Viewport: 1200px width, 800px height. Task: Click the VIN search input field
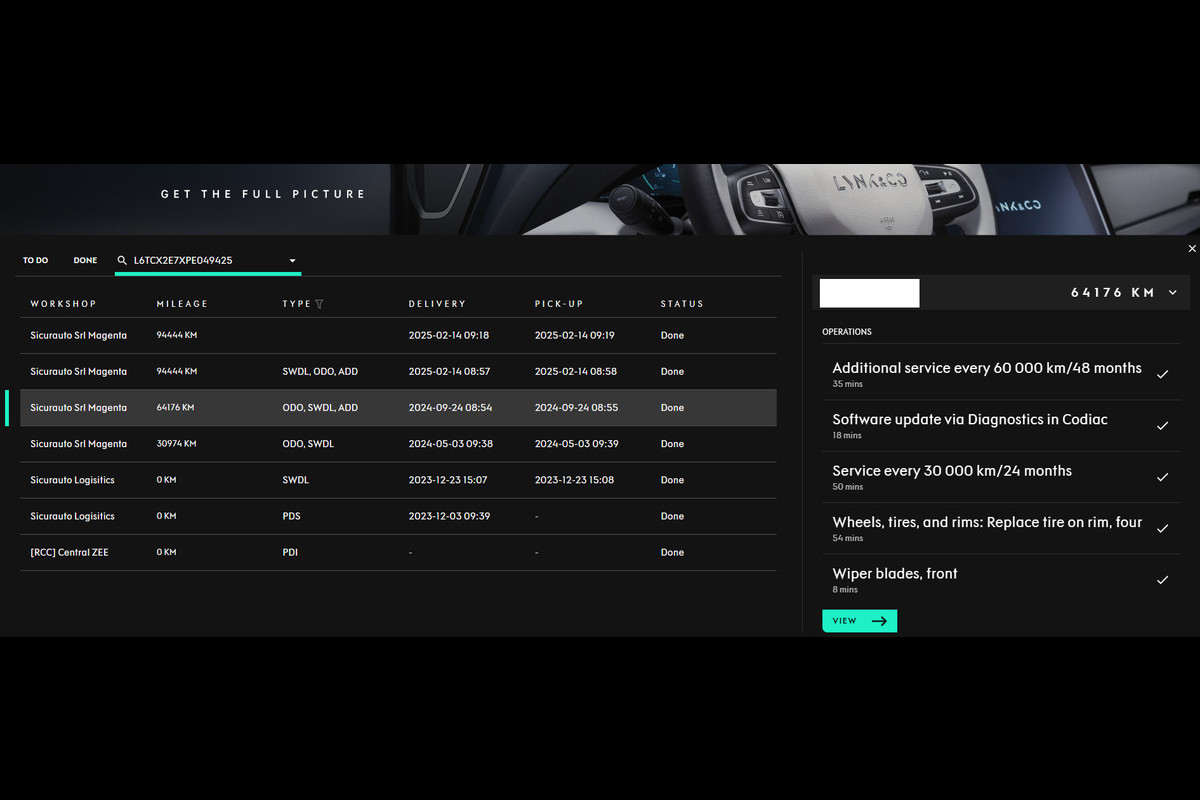[205, 261]
